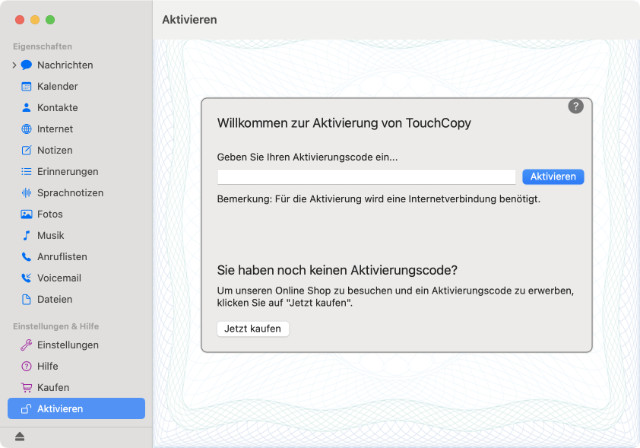Click the eject device icon

click(20, 437)
